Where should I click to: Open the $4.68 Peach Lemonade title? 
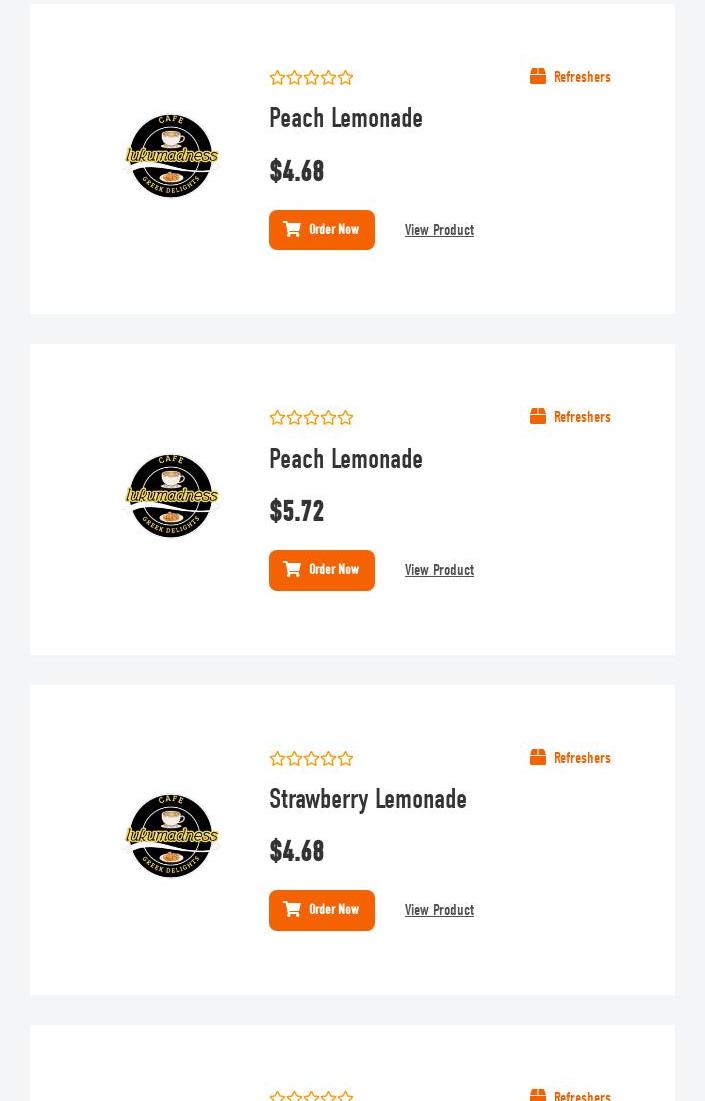click(346, 118)
